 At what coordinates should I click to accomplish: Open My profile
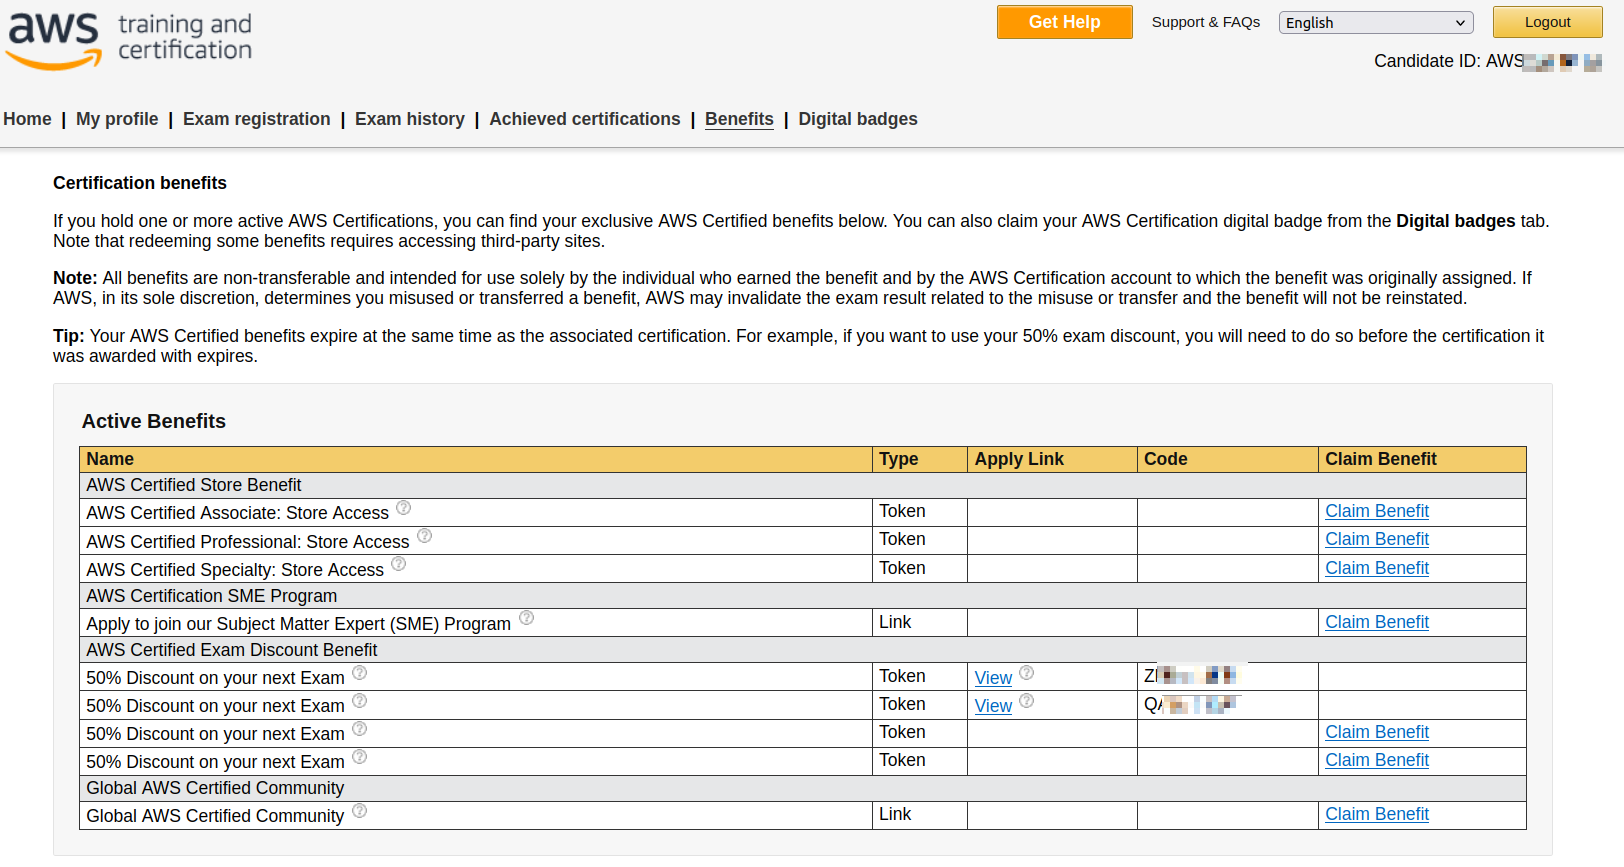click(117, 119)
